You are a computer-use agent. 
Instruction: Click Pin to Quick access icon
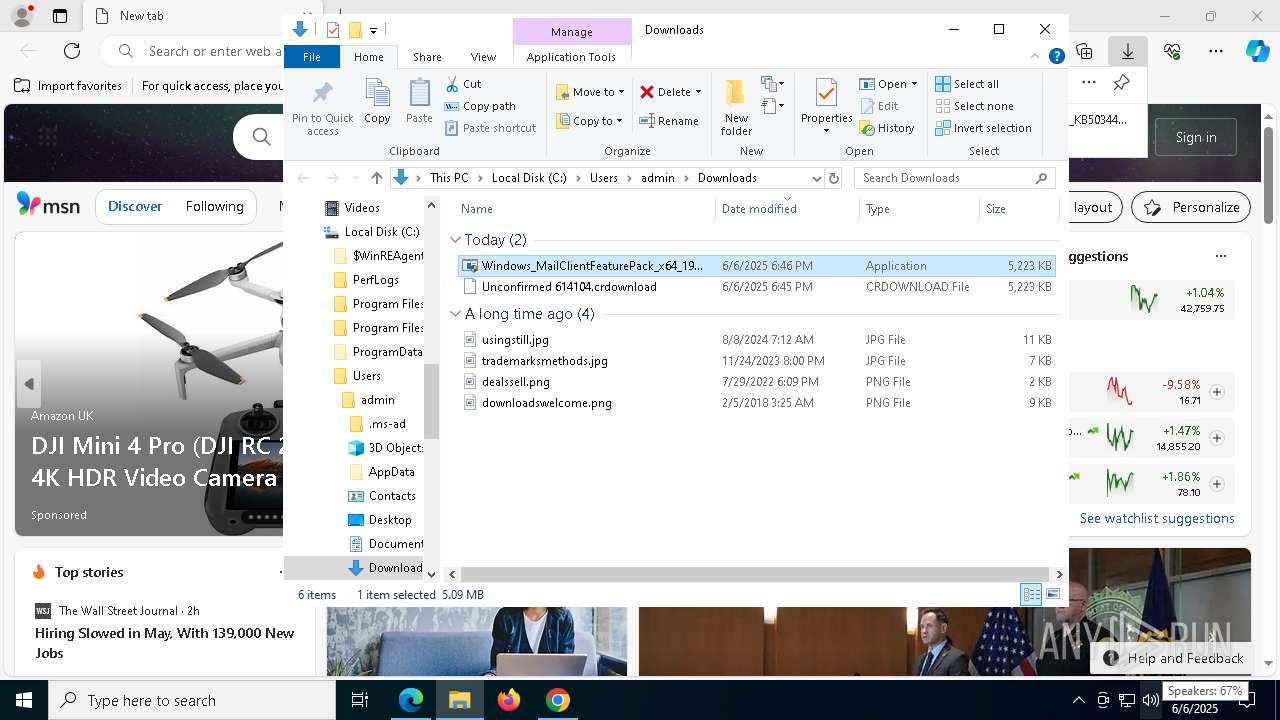click(322, 108)
